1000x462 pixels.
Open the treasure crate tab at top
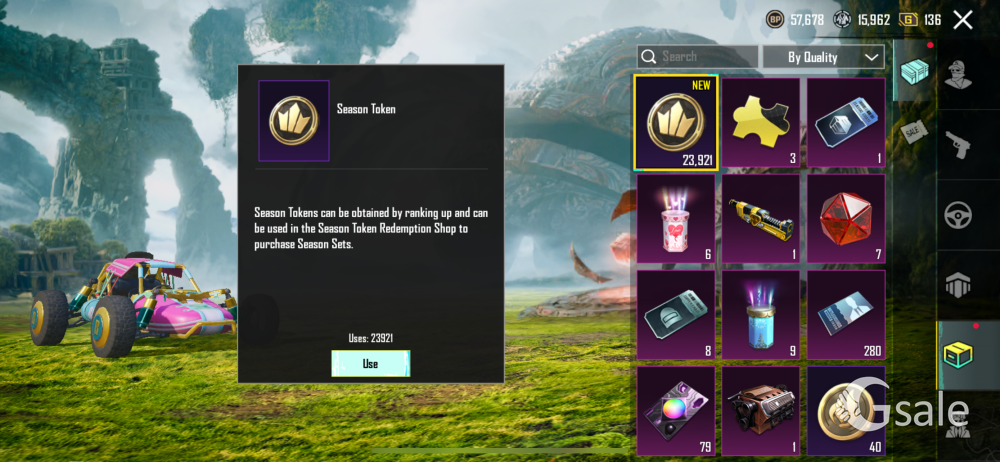tap(915, 71)
